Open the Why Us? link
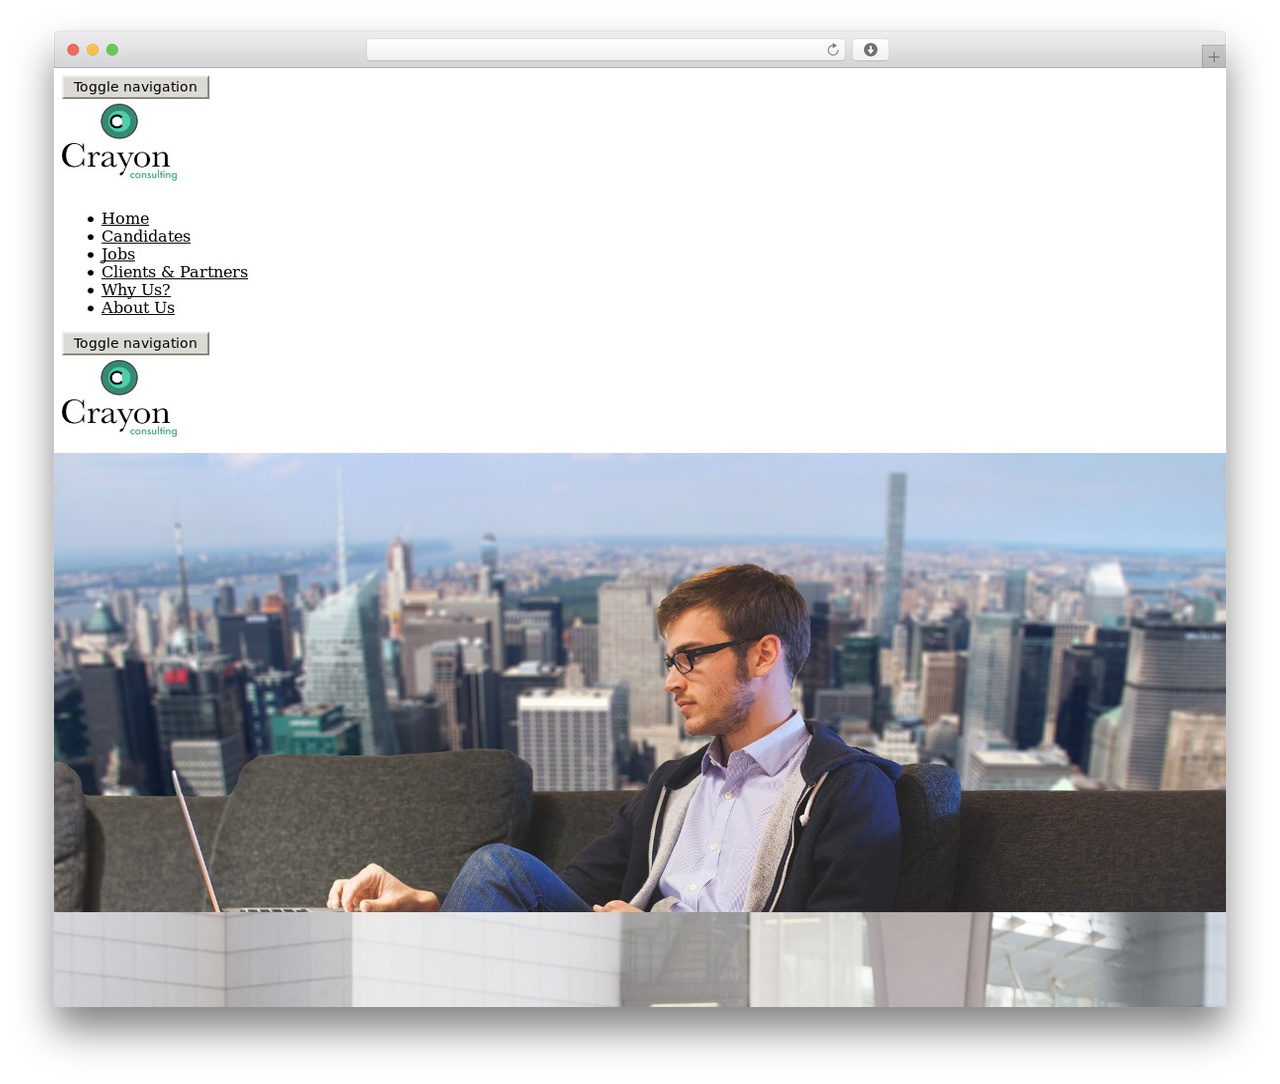Viewport: 1280px width, 1084px height. tap(136, 290)
